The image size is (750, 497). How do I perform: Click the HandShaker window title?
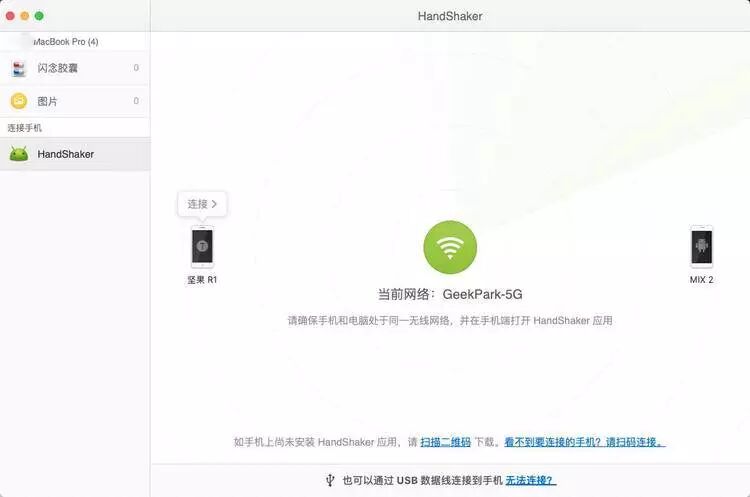tap(450, 16)
